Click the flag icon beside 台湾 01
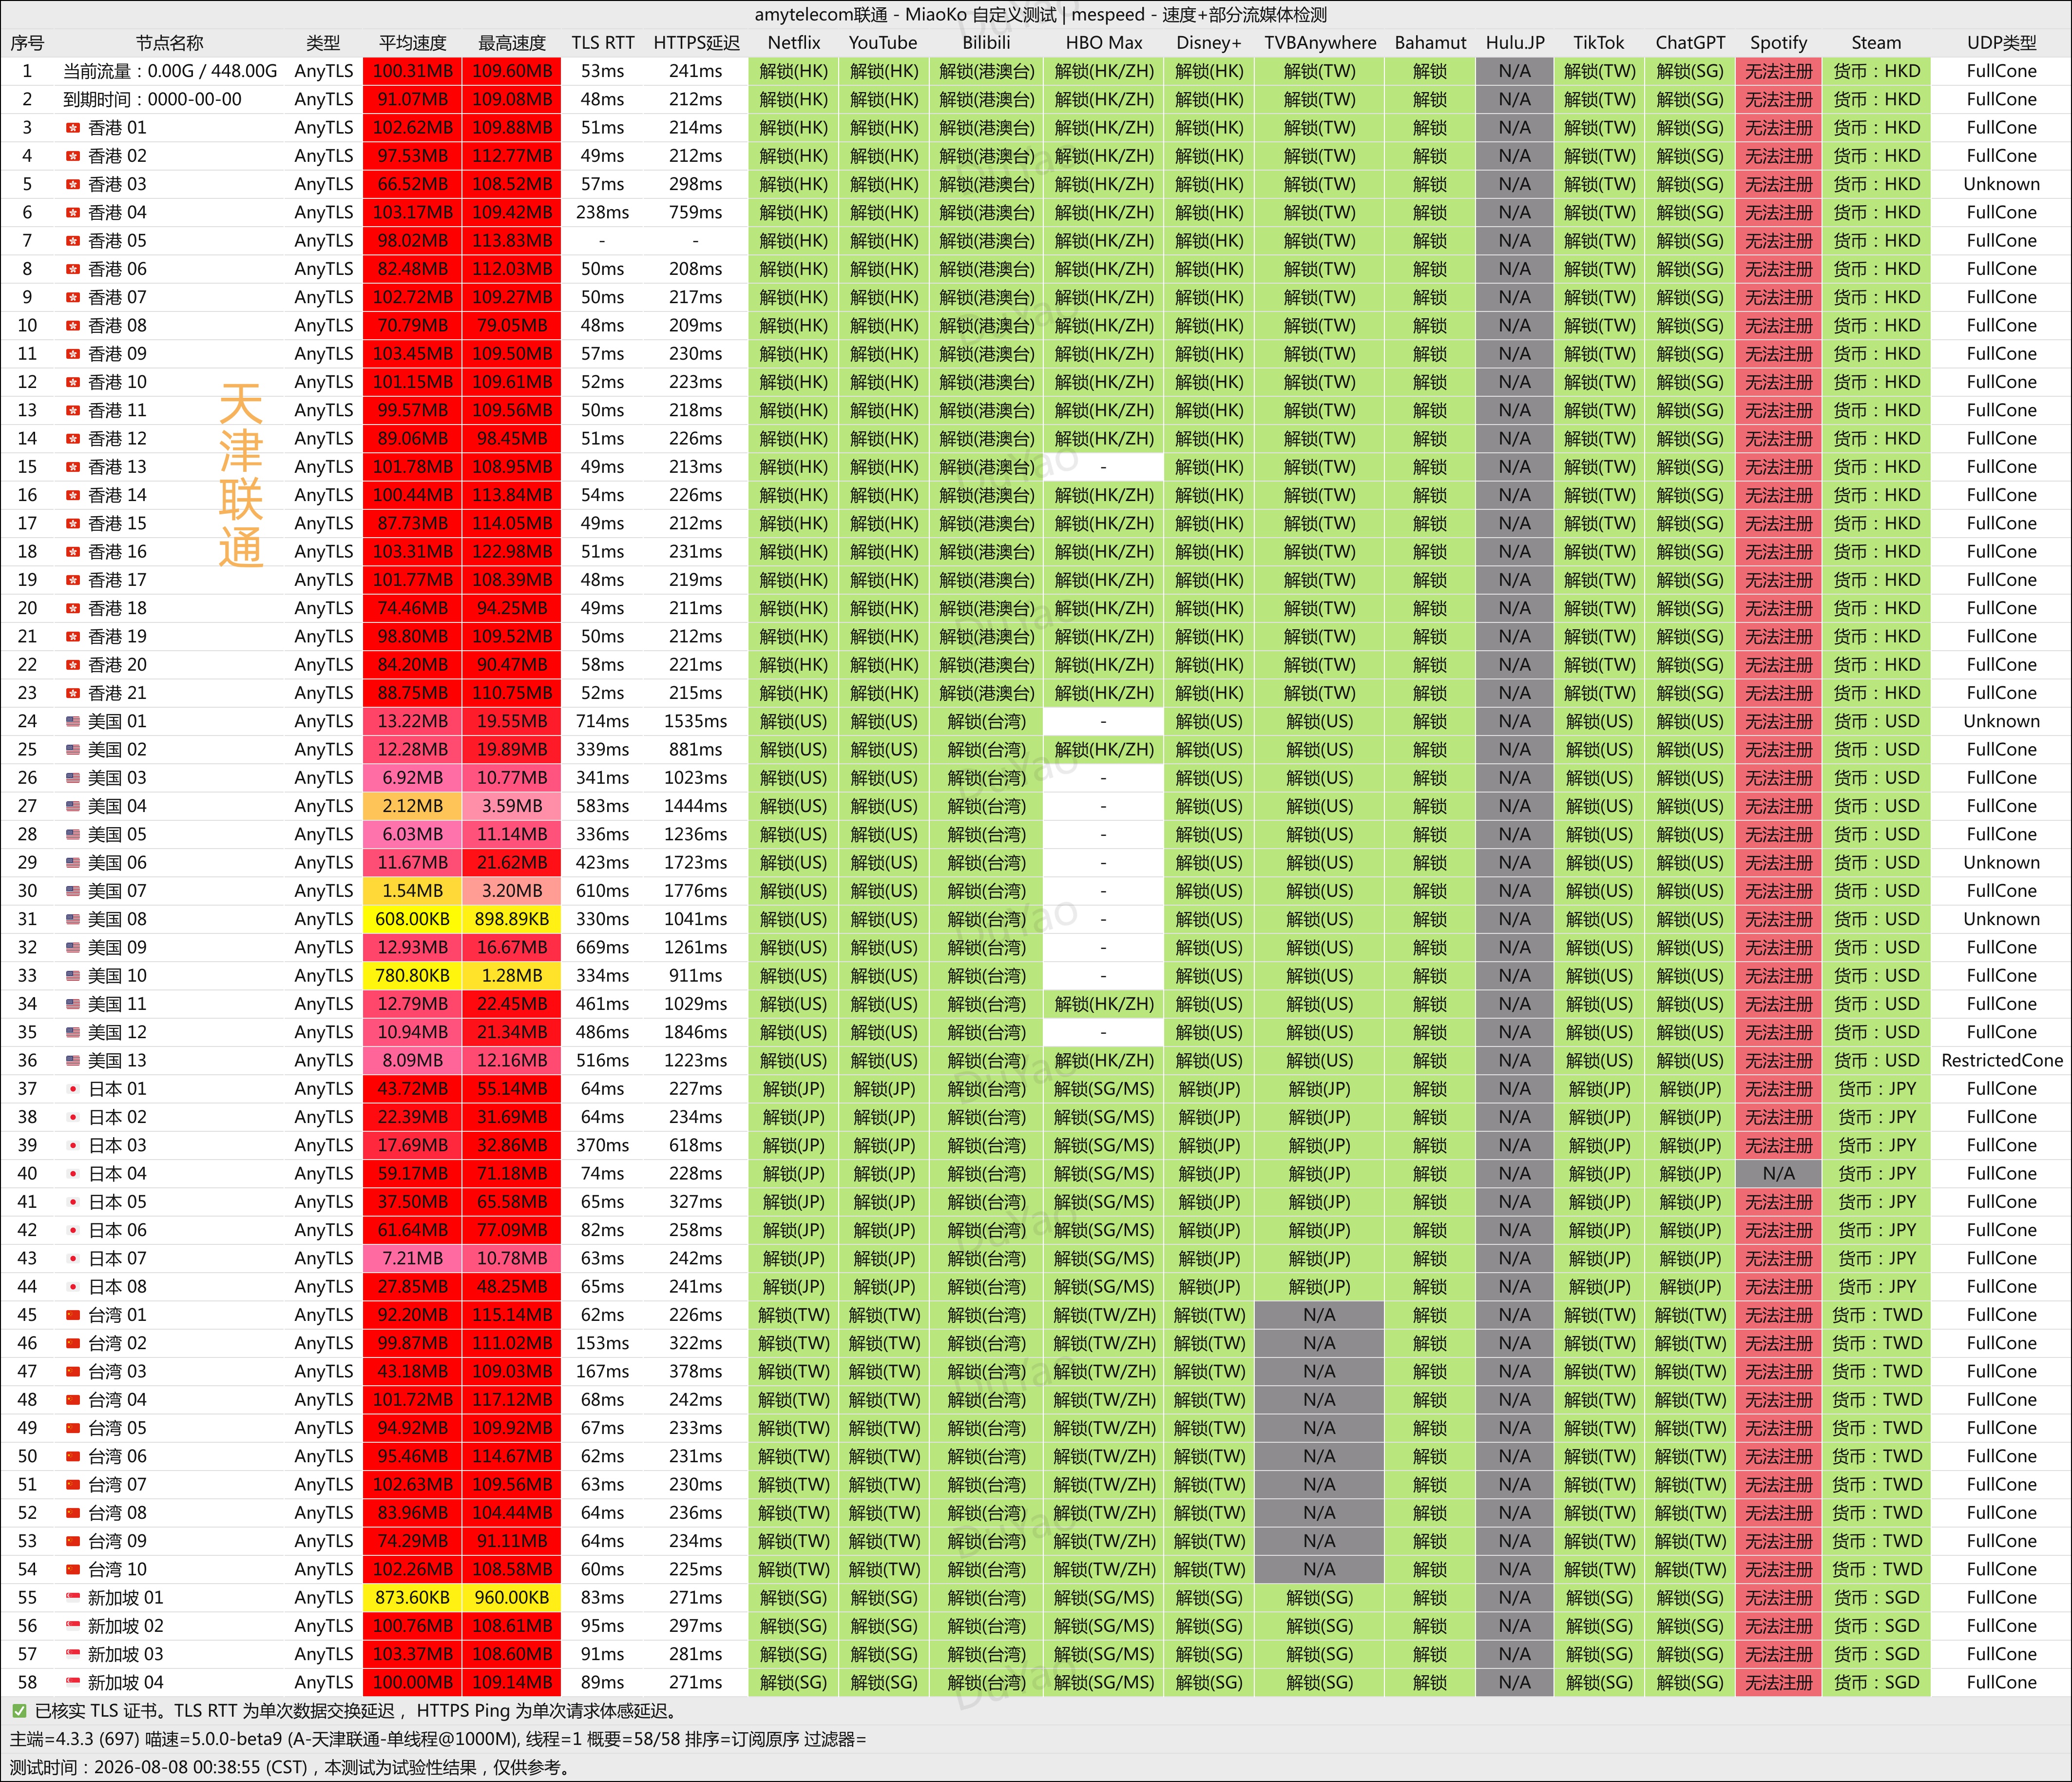This screenshot has height=1782, width=2072. [72, 1315]
